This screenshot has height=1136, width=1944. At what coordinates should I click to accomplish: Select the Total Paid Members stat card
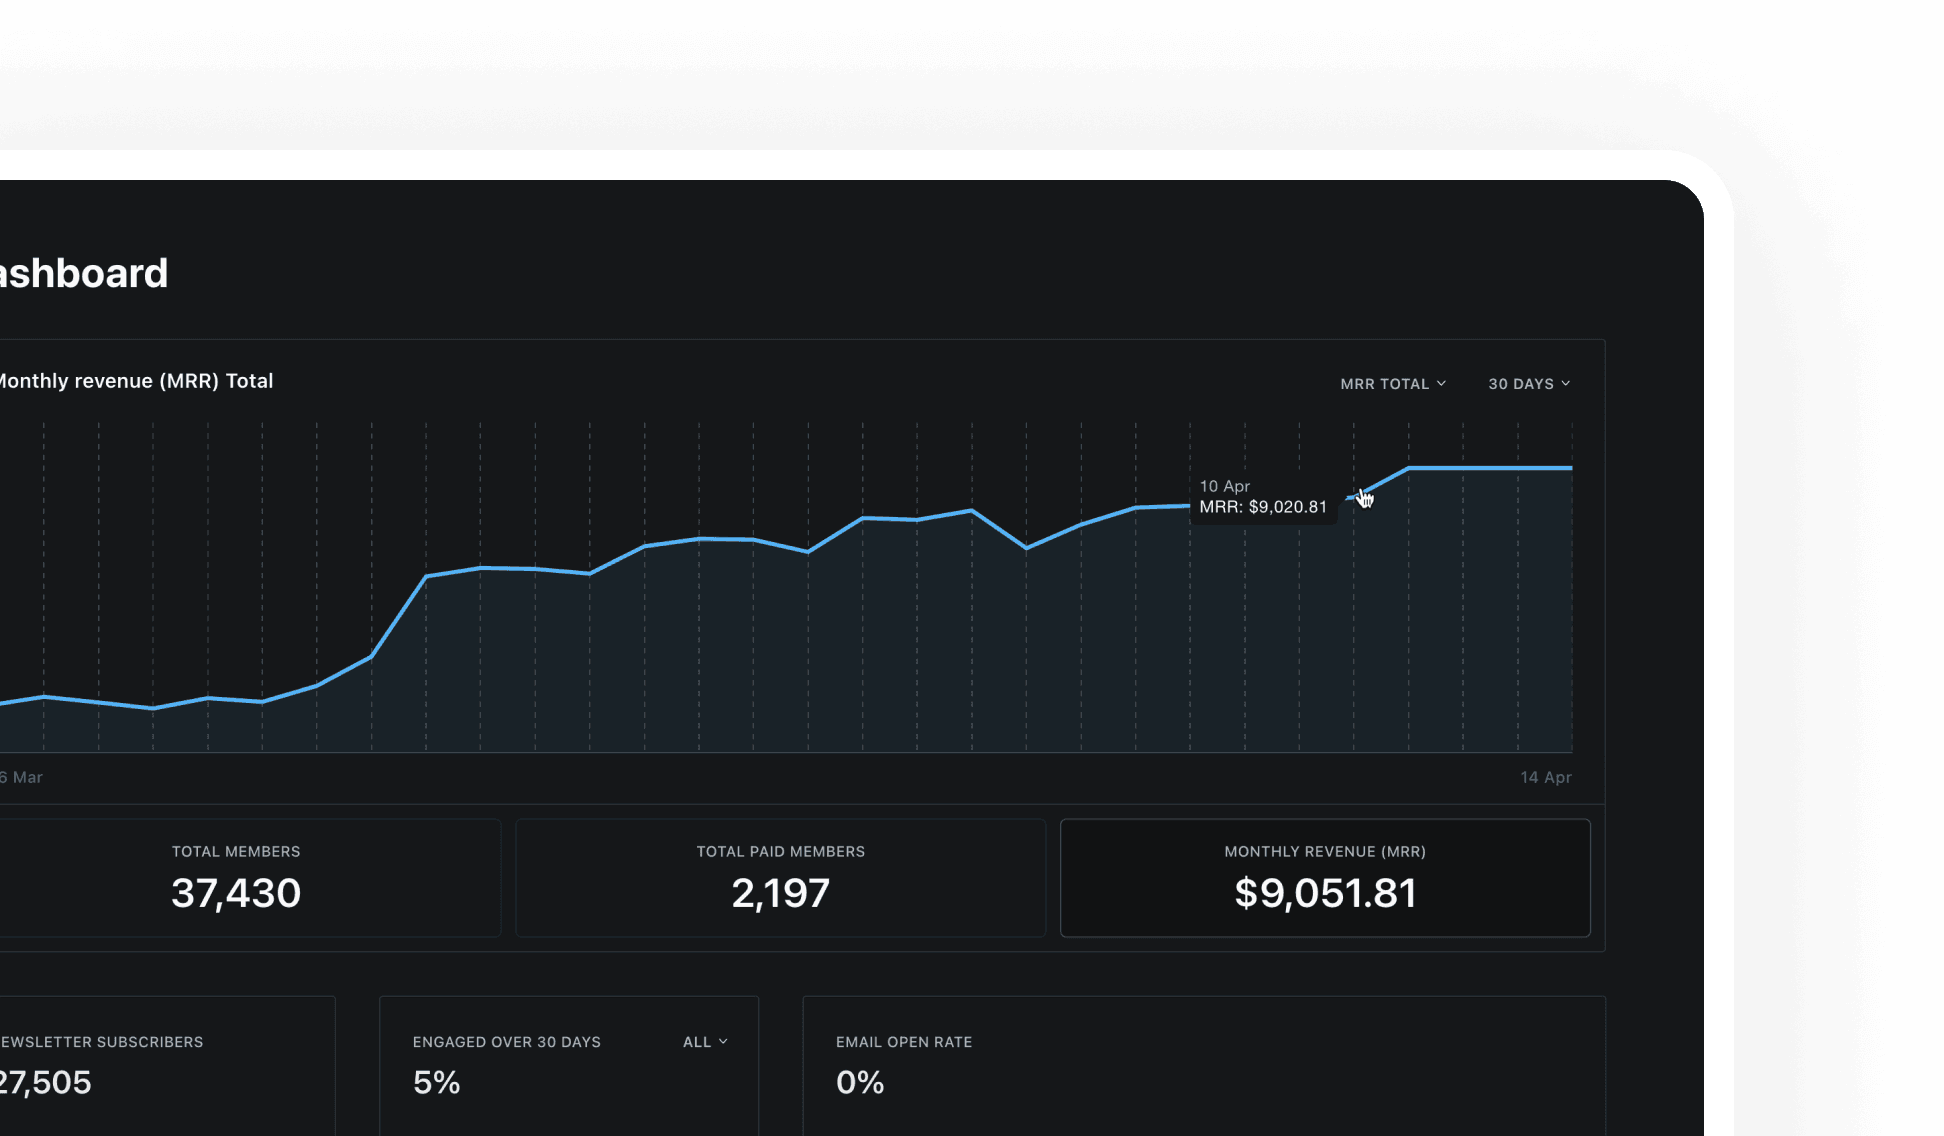click(x=781, y=878)
